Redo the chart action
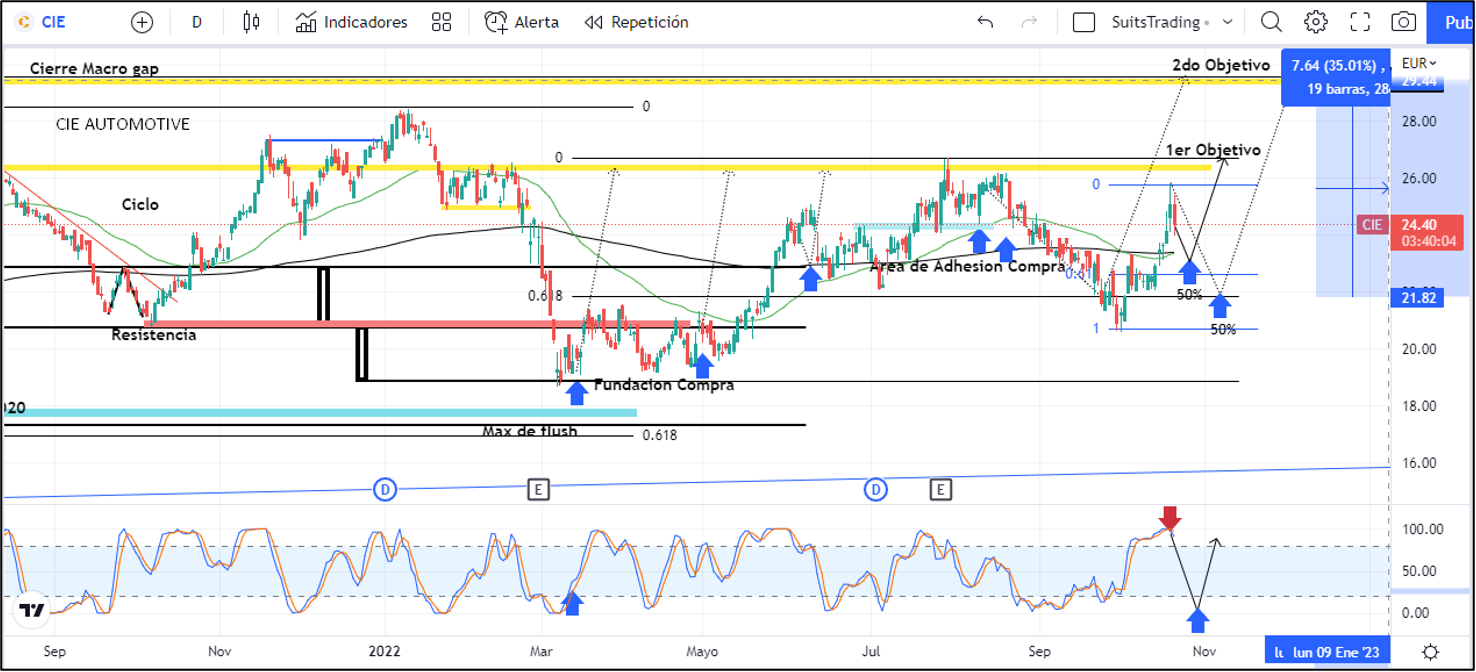The height and width of the screenshot is (672, 1476). (x=1029, y=22)
